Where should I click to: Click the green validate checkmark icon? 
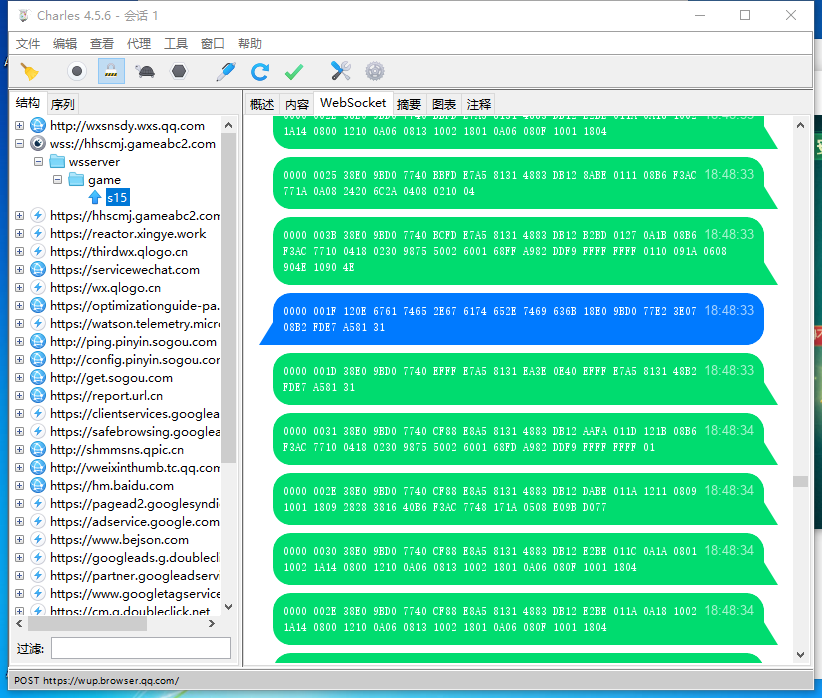click(x=294, y=71)
